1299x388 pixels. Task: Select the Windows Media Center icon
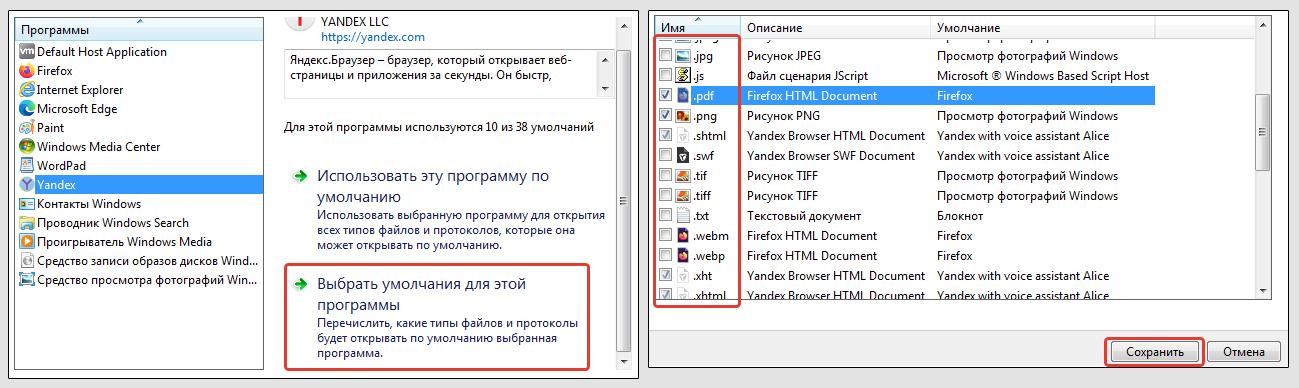click(27, 147)
